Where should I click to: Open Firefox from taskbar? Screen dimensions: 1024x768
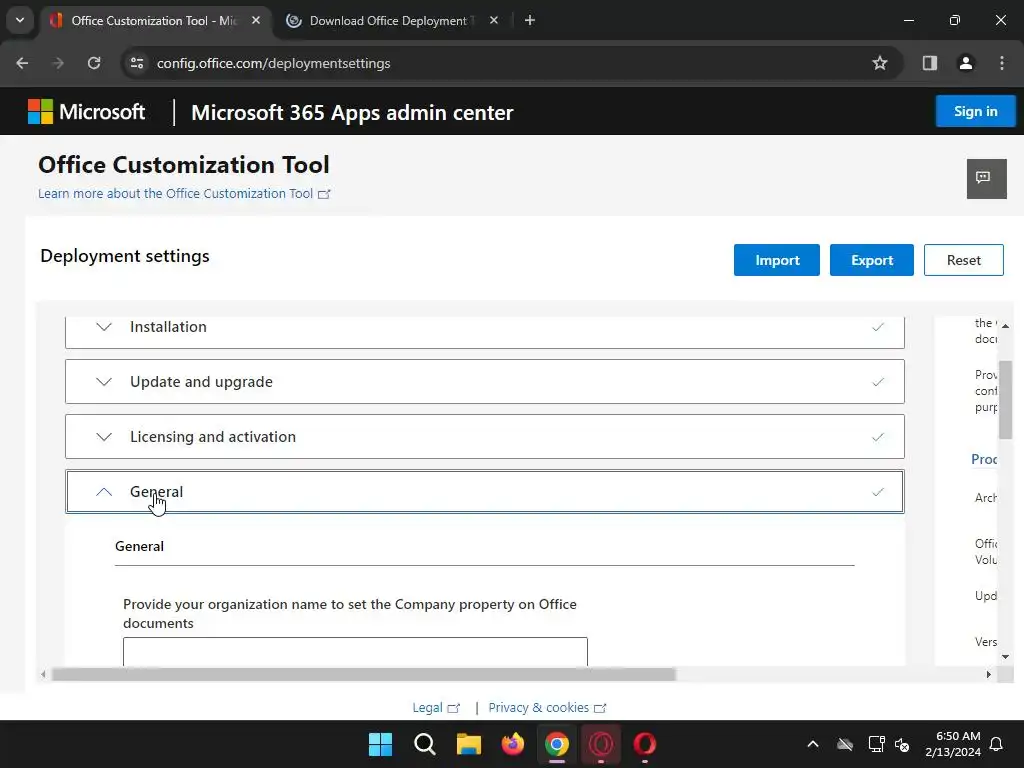click(x=513, y=744)
